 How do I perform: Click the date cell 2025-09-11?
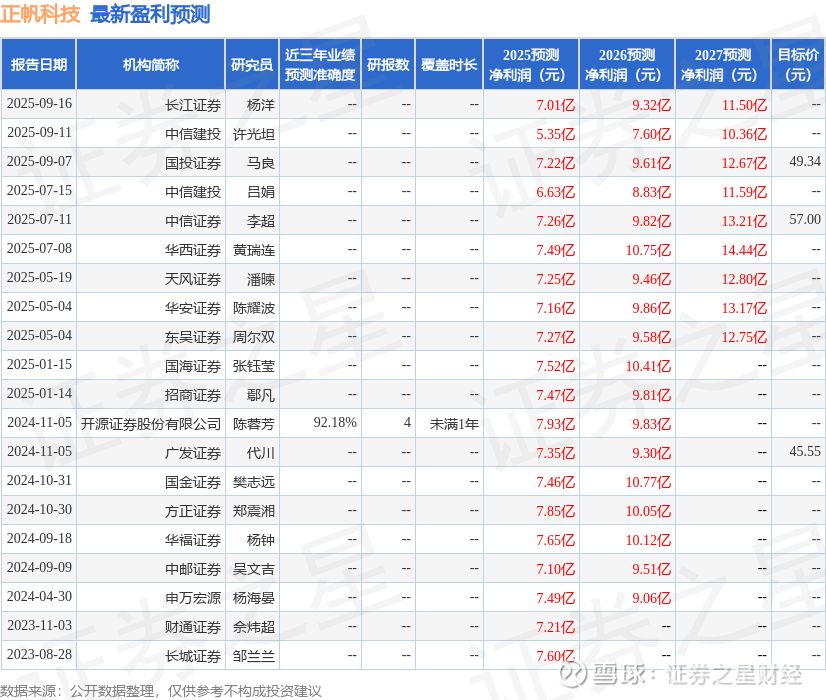tap(39, 133)
